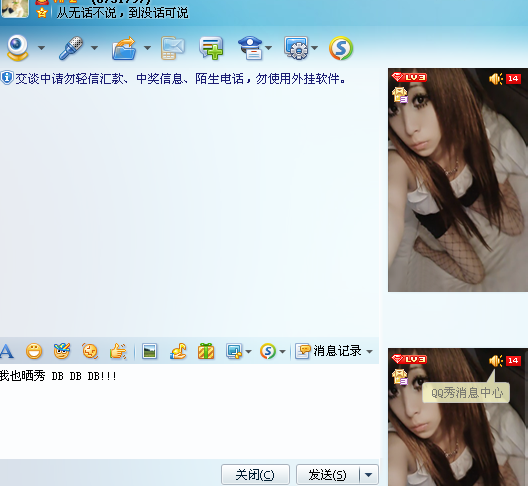Start a video call with the webcam icon
Image resolution: width=528 pixels, height=486 pixels.
18,48
